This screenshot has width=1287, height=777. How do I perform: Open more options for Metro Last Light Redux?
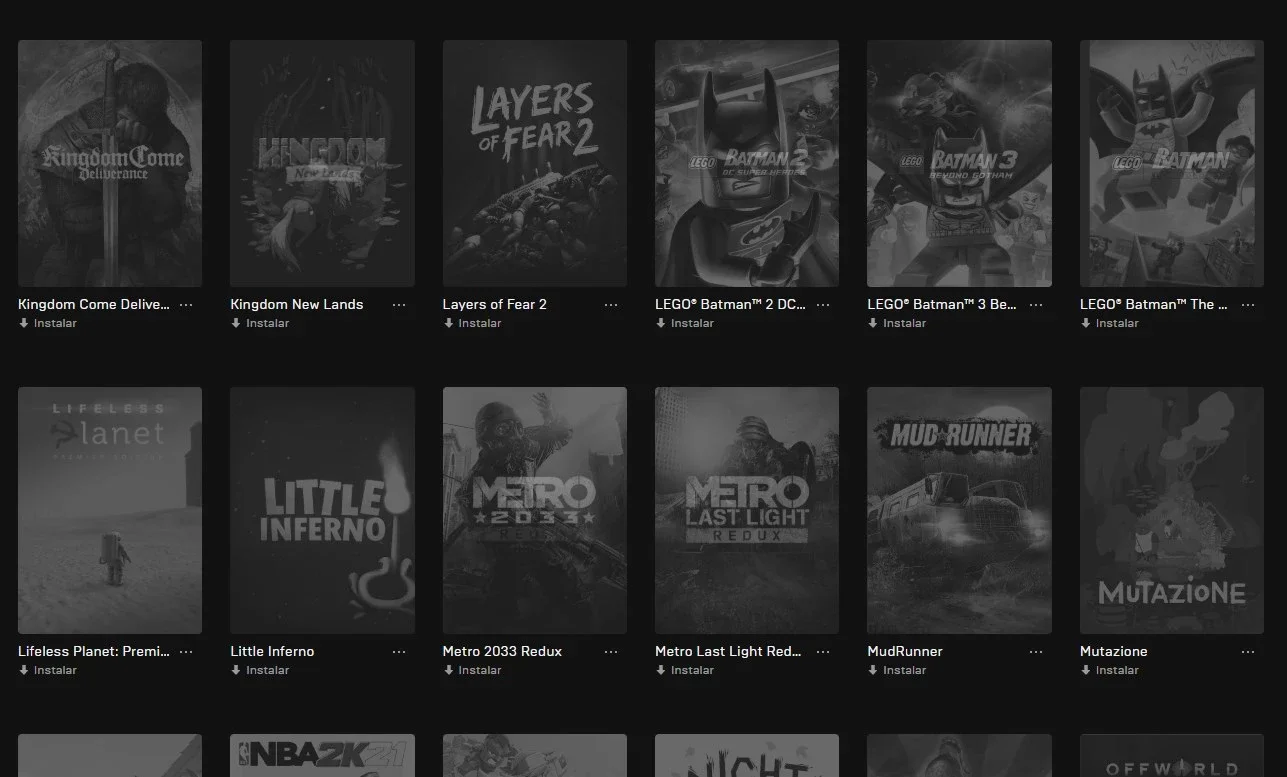tap(823, 651)
